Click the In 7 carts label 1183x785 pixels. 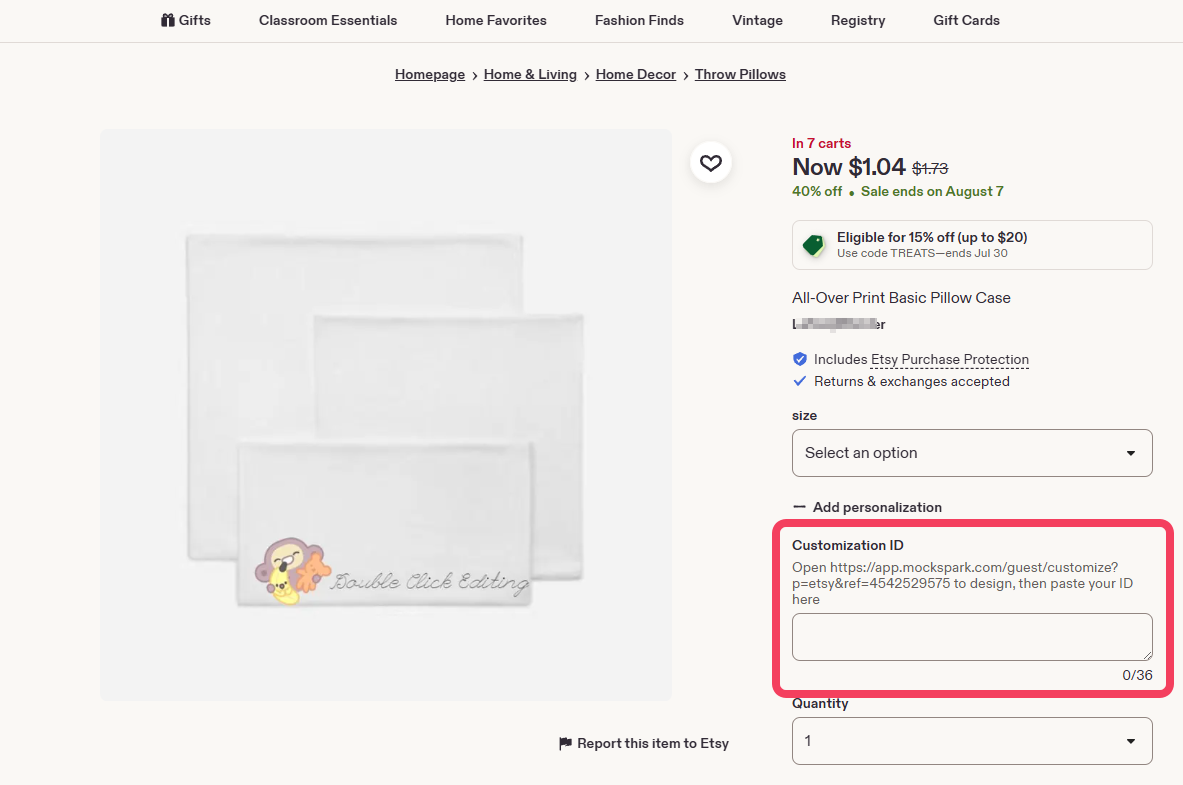click(821, 143)
